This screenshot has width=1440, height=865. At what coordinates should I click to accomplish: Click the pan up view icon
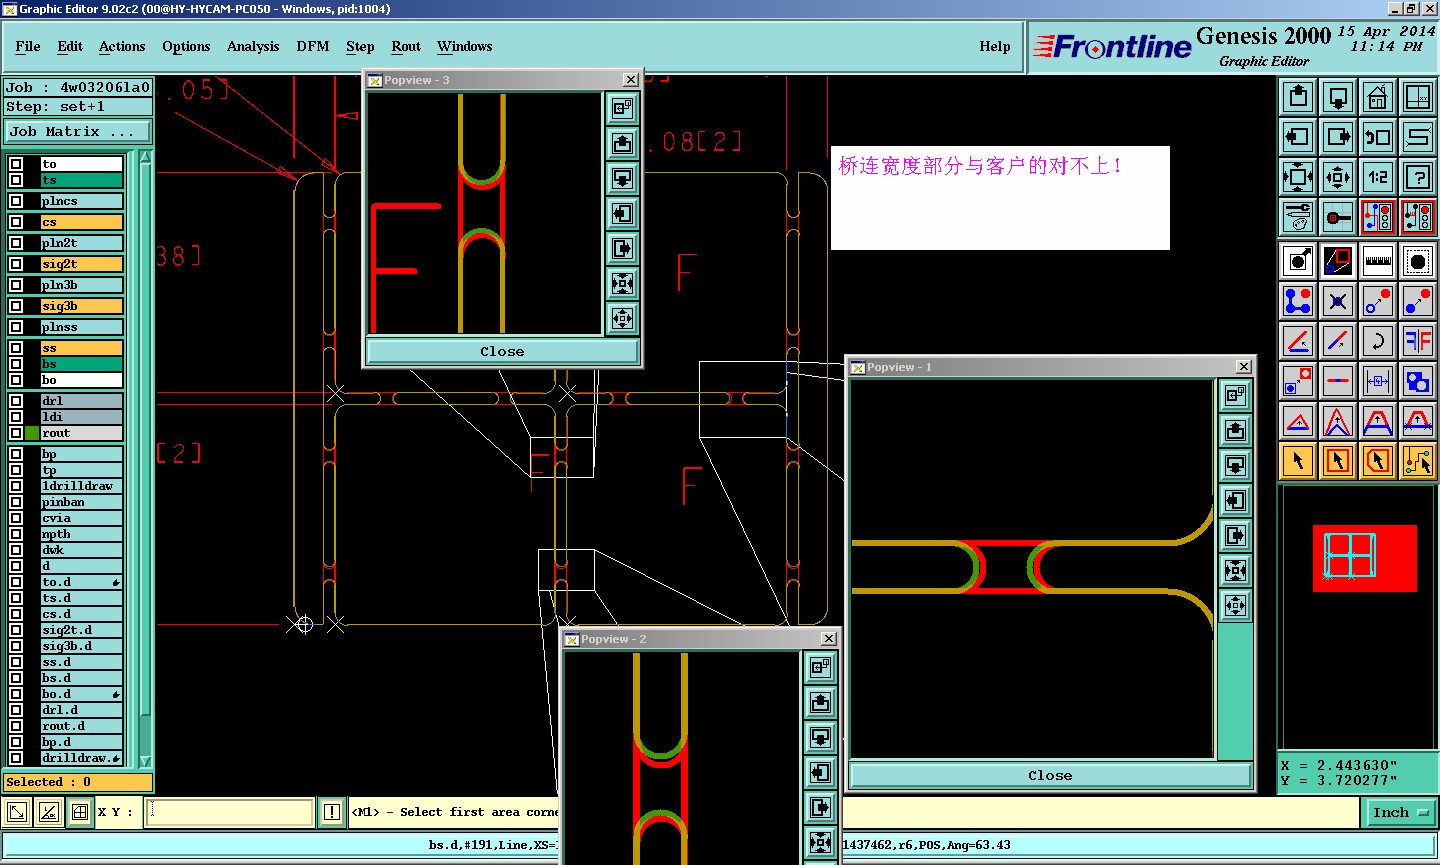click(1298, 97)
